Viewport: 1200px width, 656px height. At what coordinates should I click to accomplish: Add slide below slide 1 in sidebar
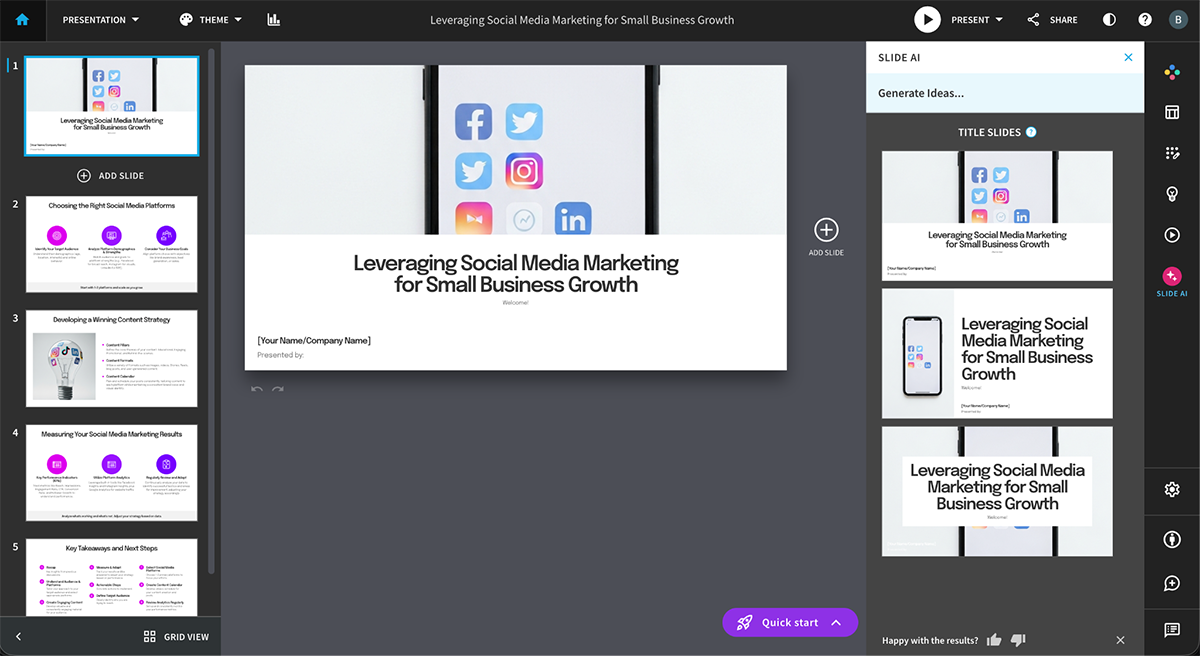pyautogui.click(x=111, y=176)
